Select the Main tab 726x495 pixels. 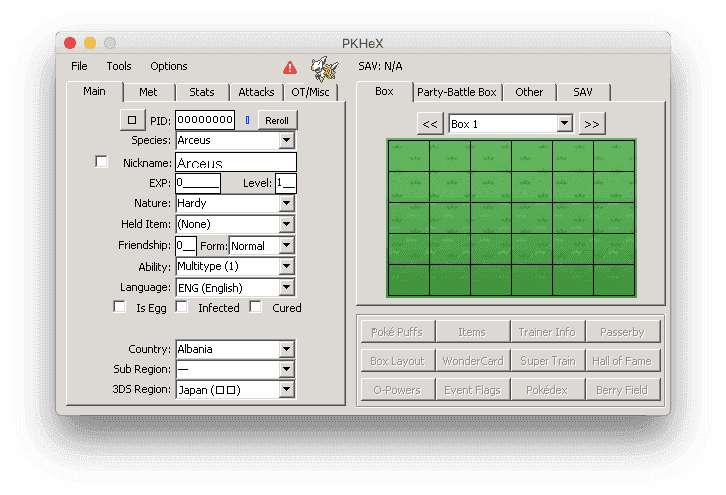(x=94, y=91)
